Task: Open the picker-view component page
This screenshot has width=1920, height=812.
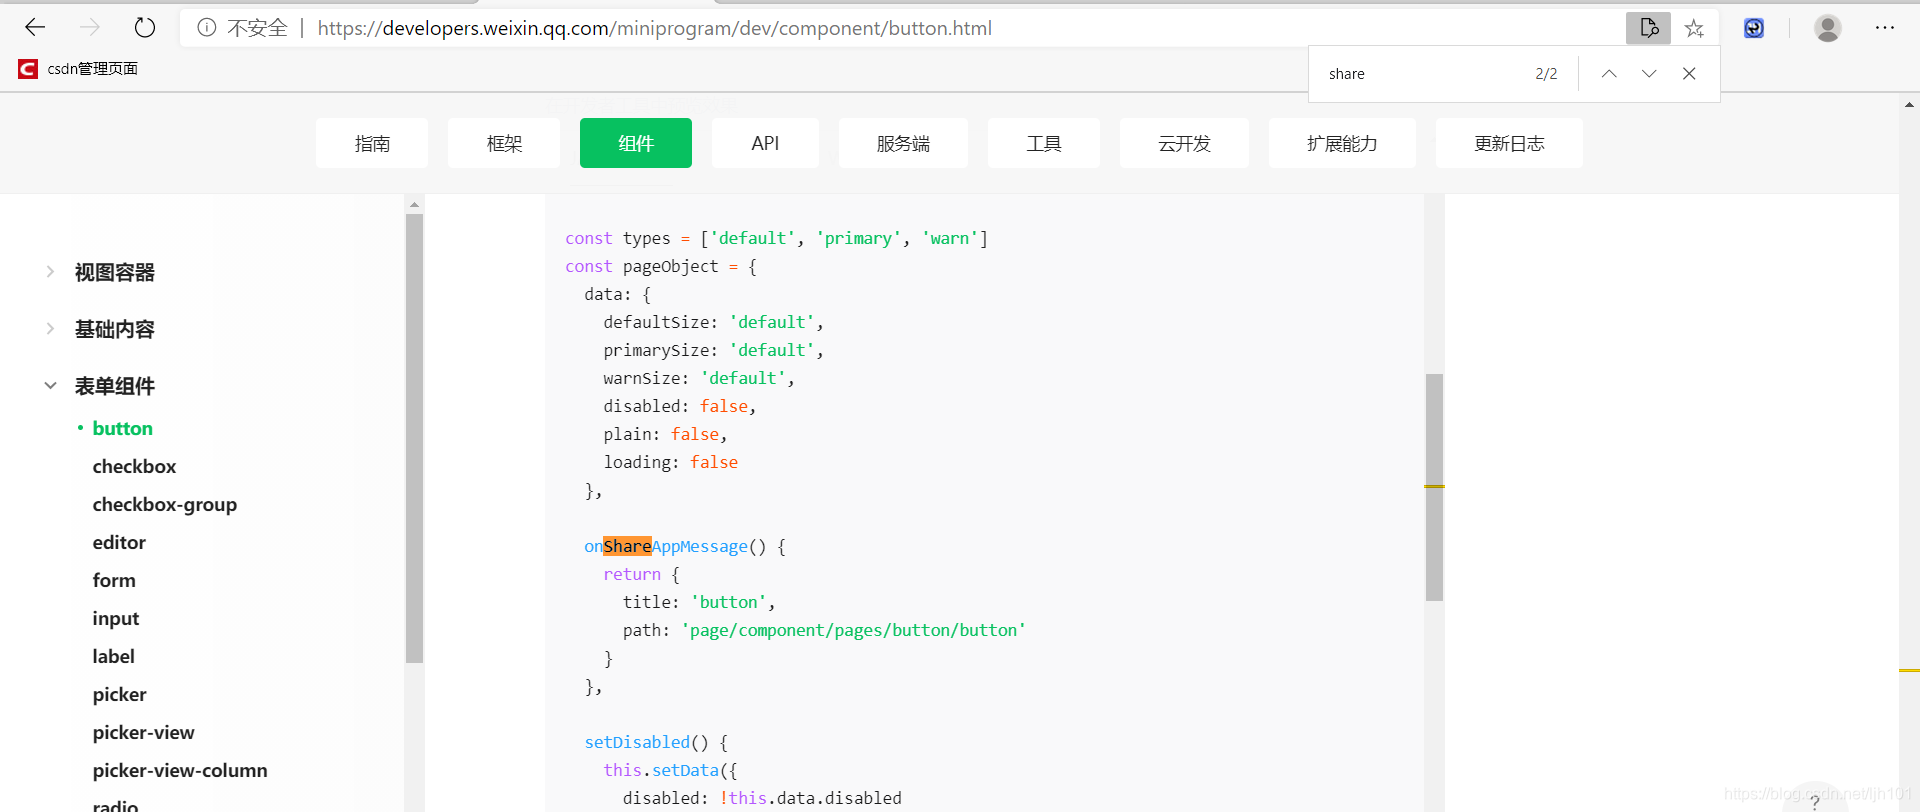Action: pos(144,732)
